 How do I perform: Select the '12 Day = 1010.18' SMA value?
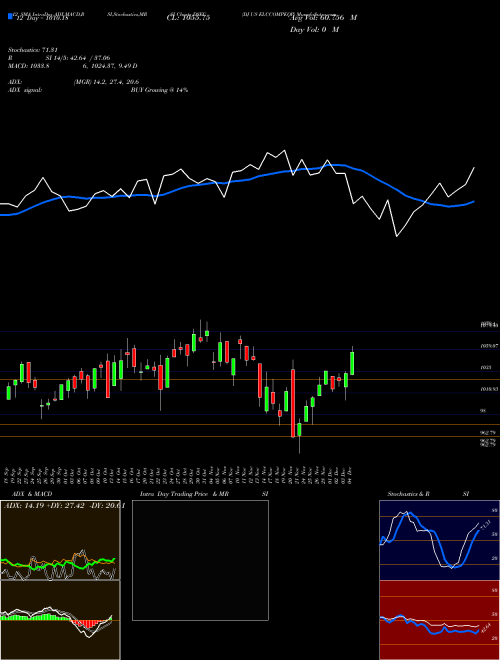[41, 18]
